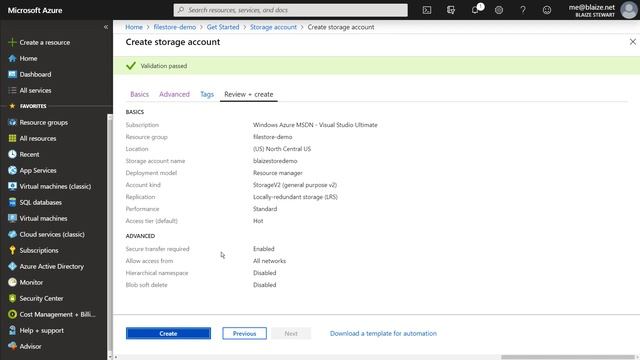
Task: Open the notifications bell
Action: [476, 9]
